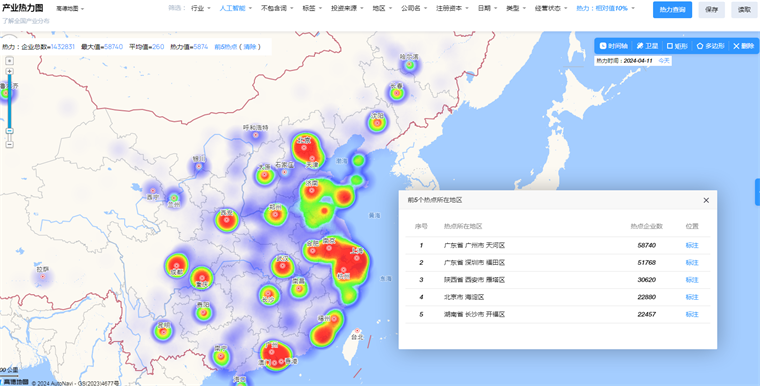This screenshot has height=386, width=760.
Task: Click the map zoom slider handle
Action: coord(9,131)
